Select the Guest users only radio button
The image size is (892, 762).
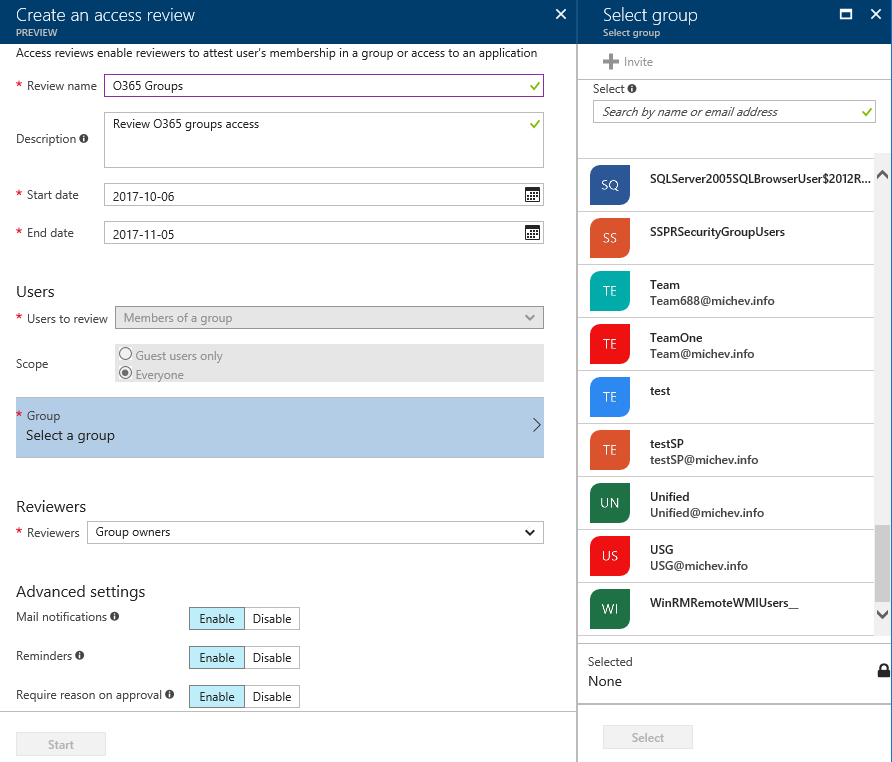click(x=125, y=354)
